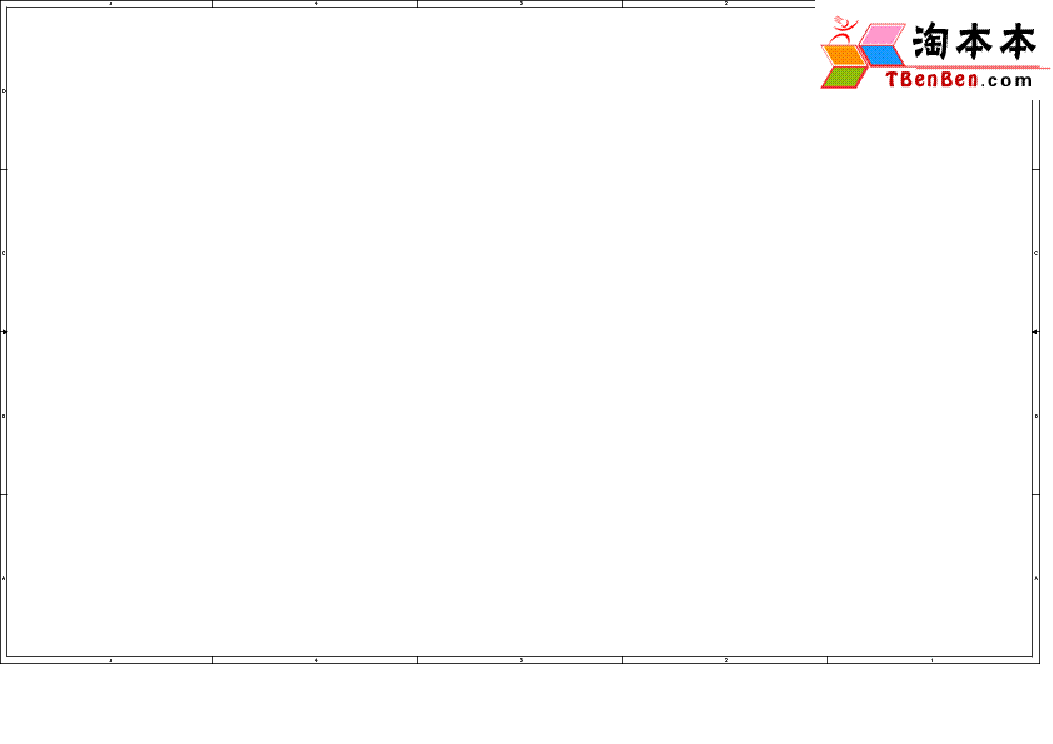The image size is (1053, 744).
Task: Click the leftmost column label on bottom border
Action: (110, 660)
